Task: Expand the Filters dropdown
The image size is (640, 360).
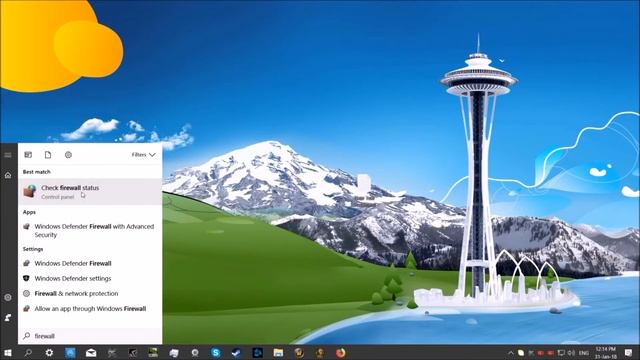Action: pos(143,155)
